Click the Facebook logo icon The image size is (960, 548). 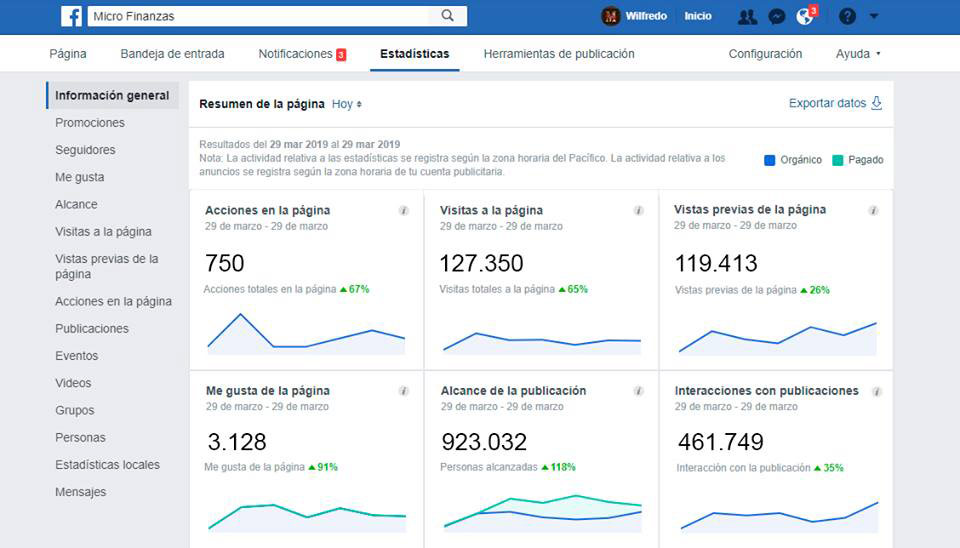pos(71,16)
